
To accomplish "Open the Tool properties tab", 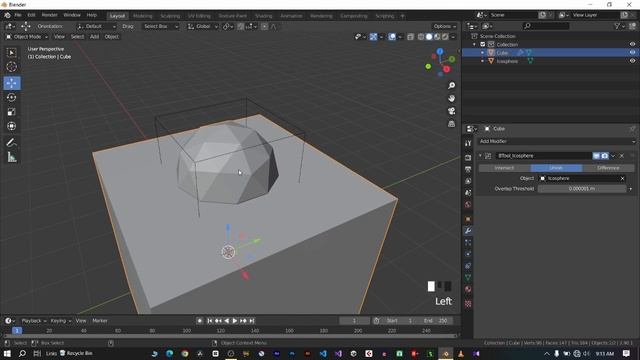I will point(468,143).
